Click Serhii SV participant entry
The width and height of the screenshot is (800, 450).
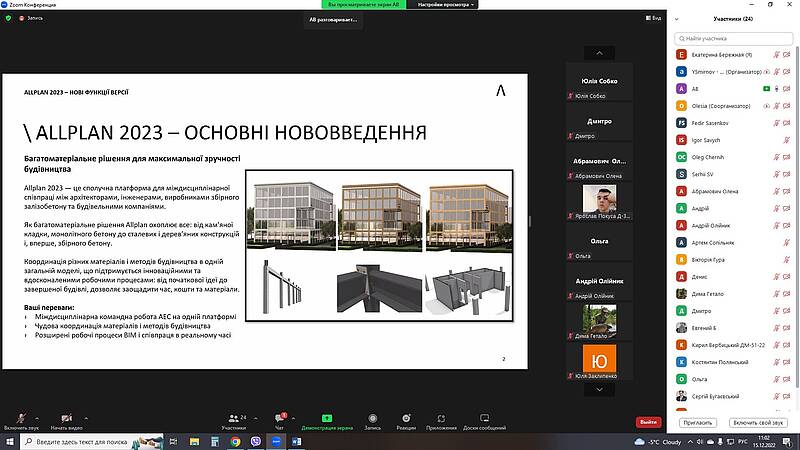pyautogui.click(x=733, y=174)
